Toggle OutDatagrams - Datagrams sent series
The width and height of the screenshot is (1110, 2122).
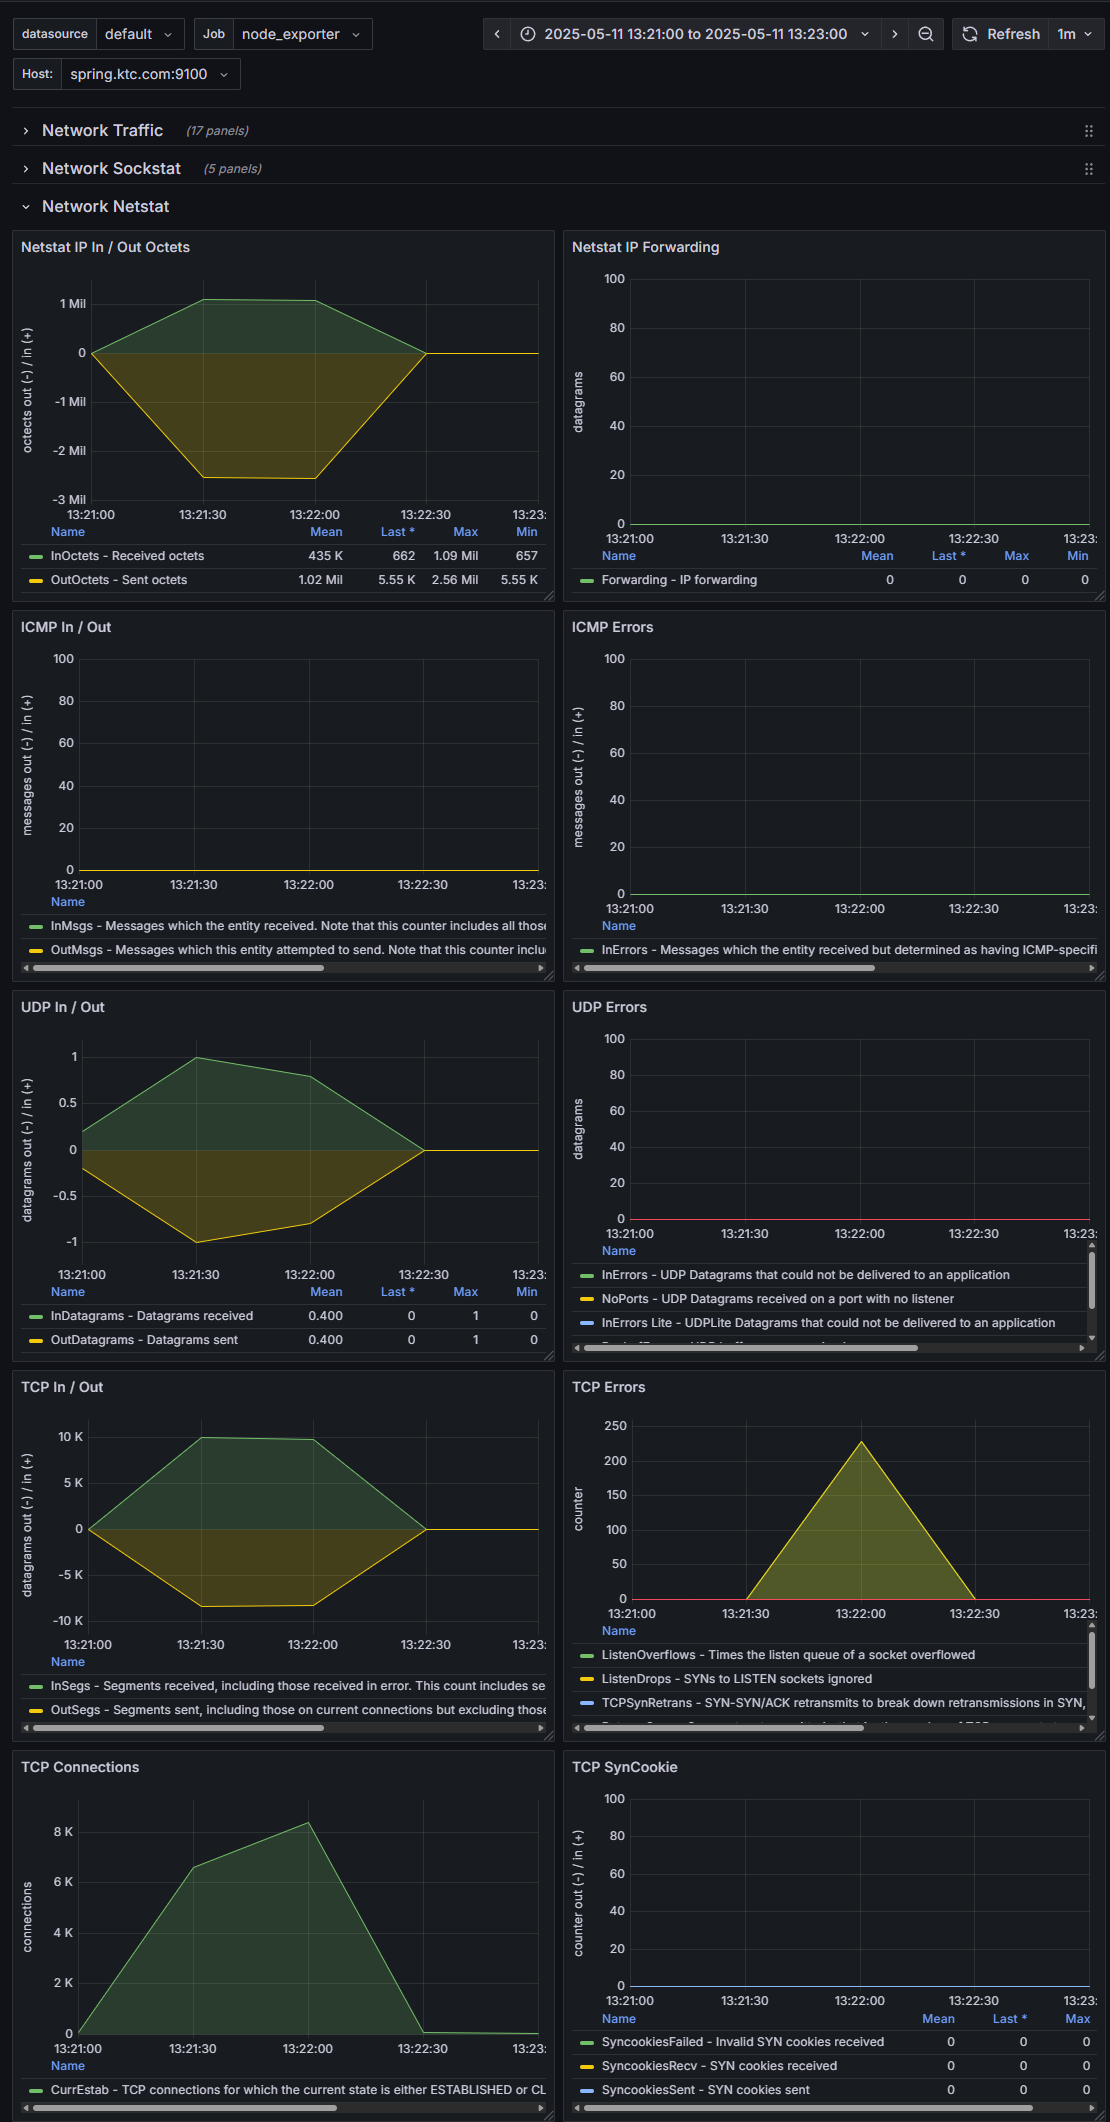click(x=144, y=1340)
